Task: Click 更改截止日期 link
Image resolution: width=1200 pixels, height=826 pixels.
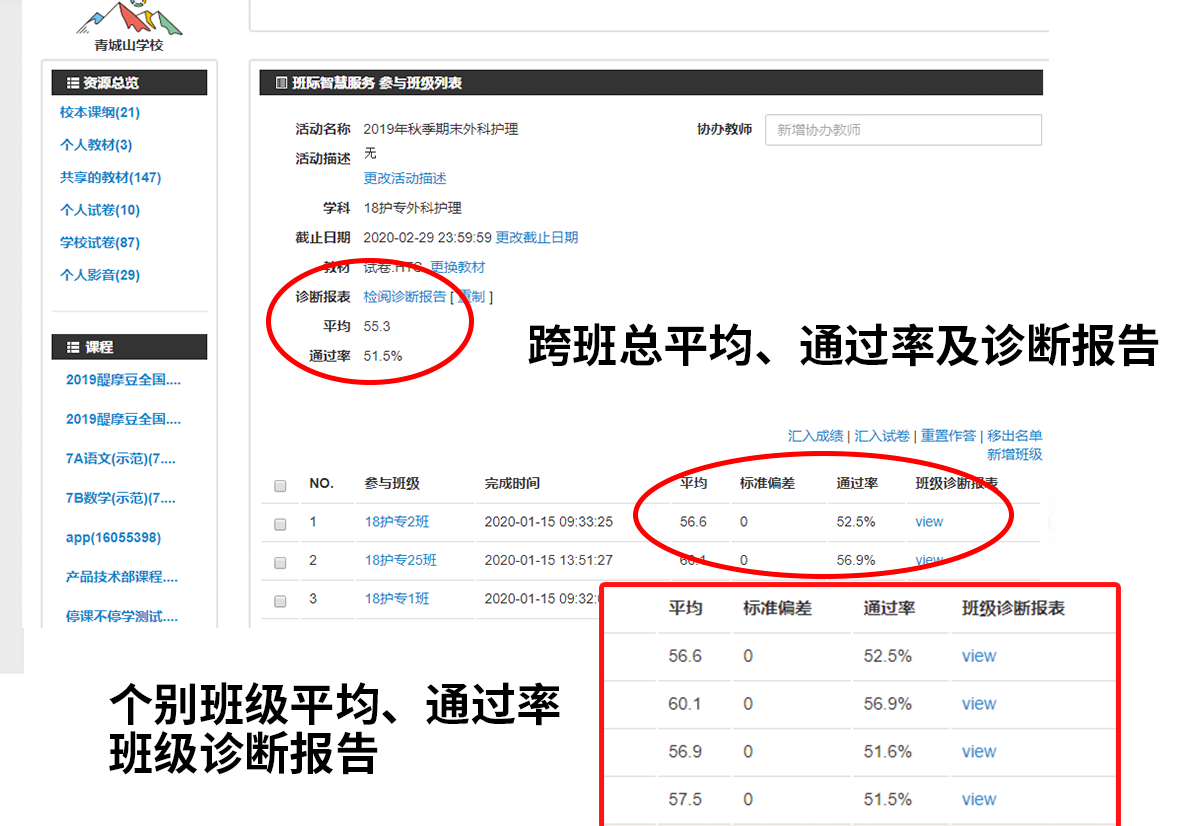Action: (x=537, y=238)
